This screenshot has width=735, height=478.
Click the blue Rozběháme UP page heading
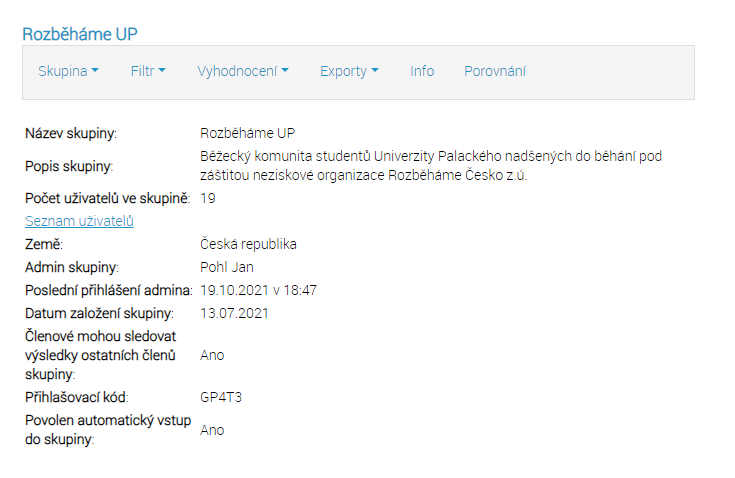[x=80, y=34]
